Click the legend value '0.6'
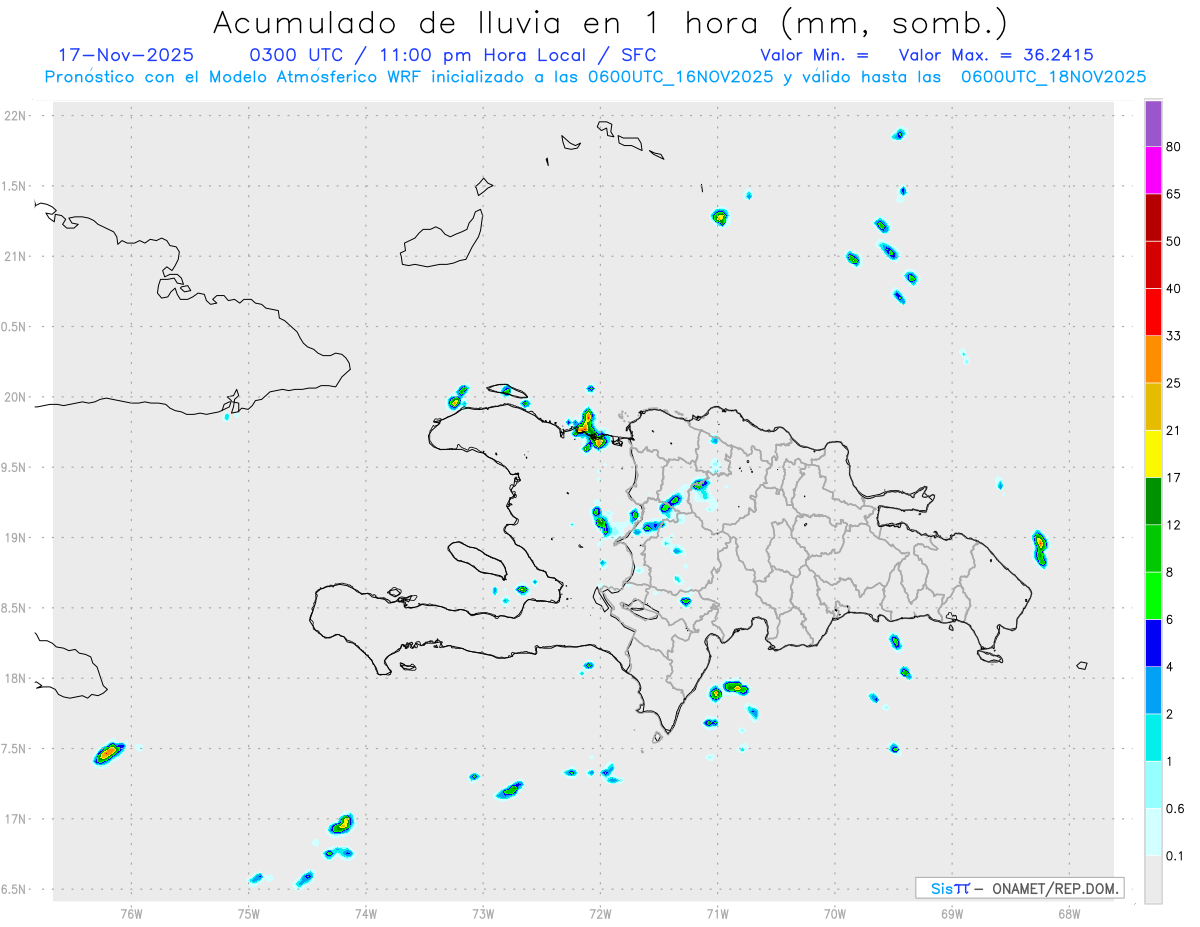This screenshot has height=927, width=1200. (1176, 809)
